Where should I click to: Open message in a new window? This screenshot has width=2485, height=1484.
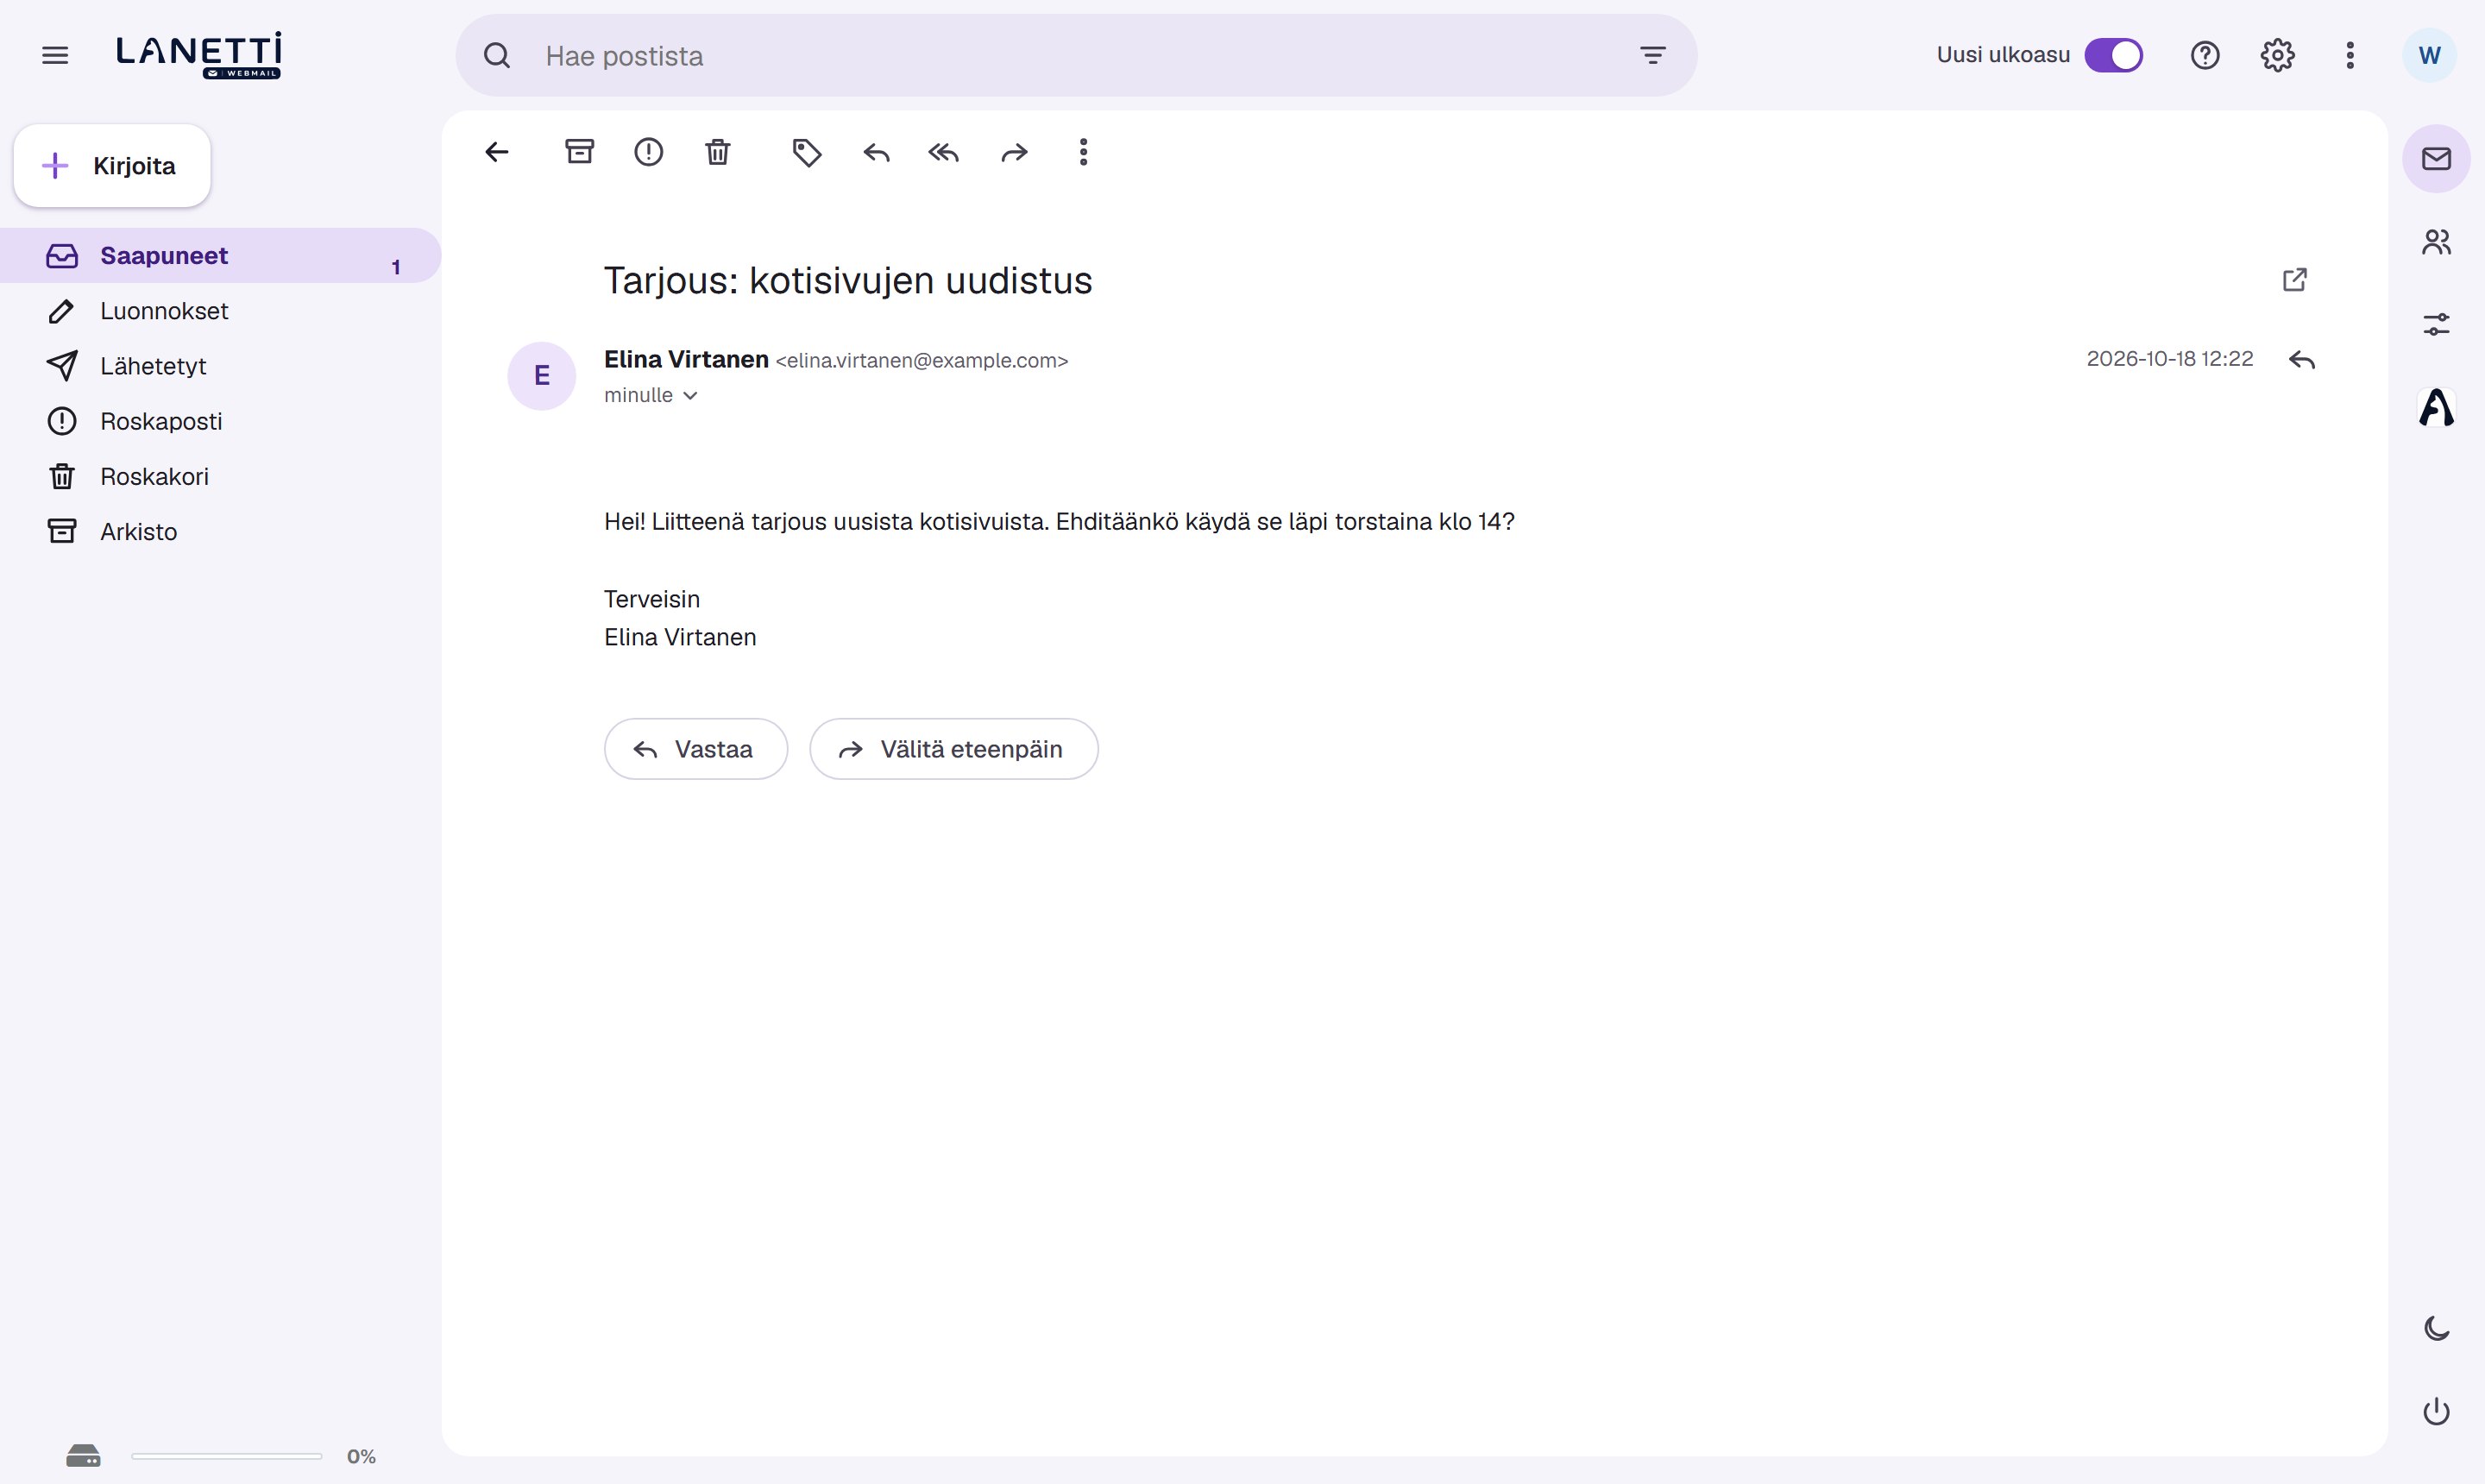point(2295,279)
